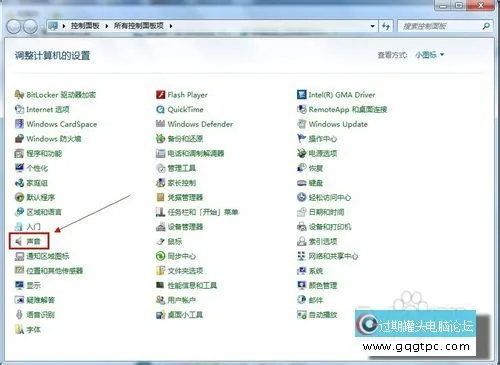
Task: Click the 电源选项 icon
Action: 301,153
